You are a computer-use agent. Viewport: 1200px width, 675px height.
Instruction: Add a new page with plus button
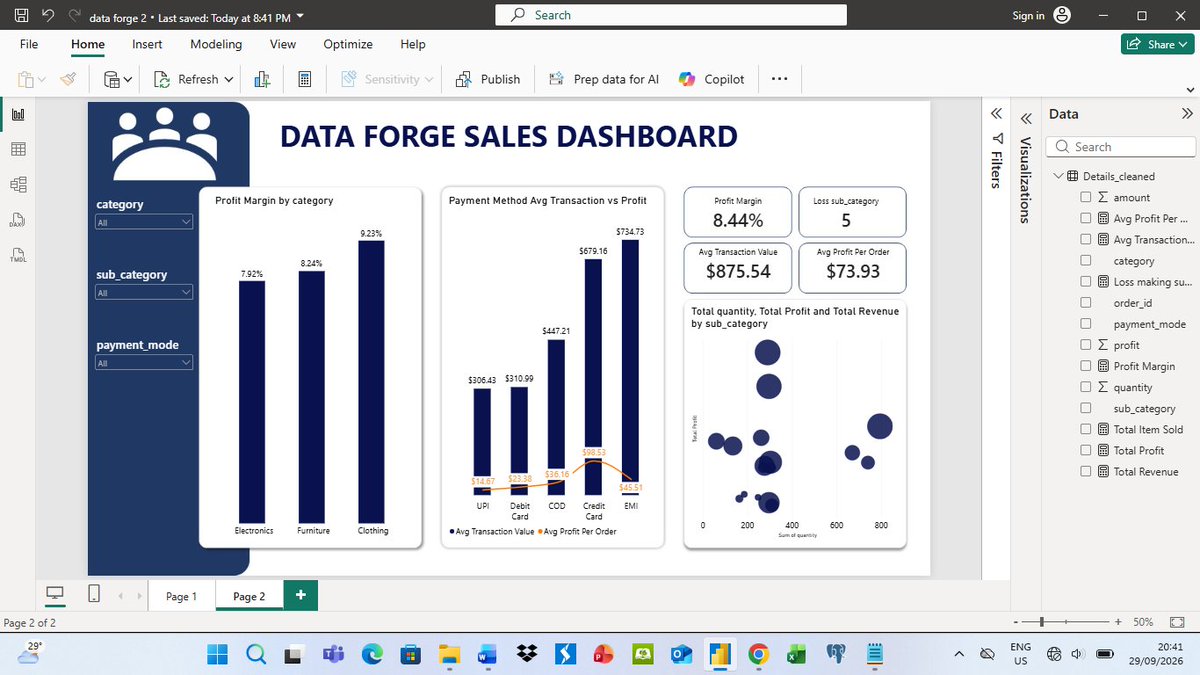click(x=300, y=595)
